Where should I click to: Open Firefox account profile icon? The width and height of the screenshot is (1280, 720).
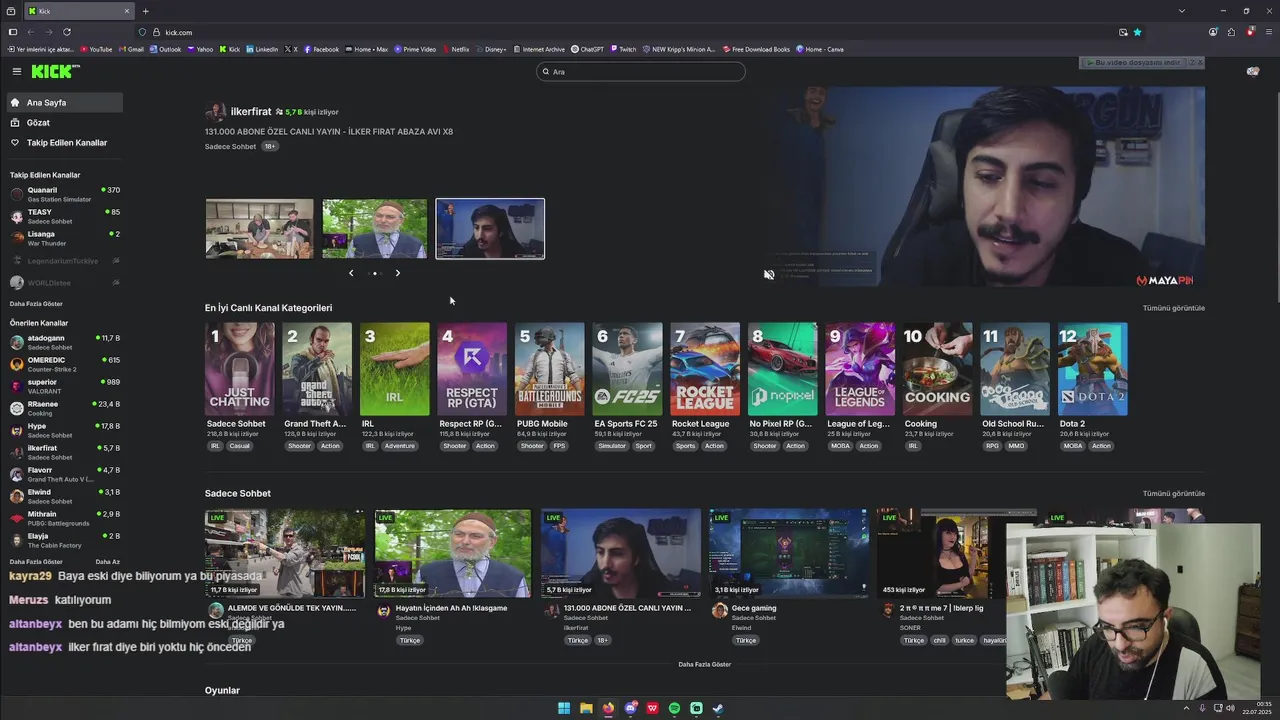coord(1213,32)
